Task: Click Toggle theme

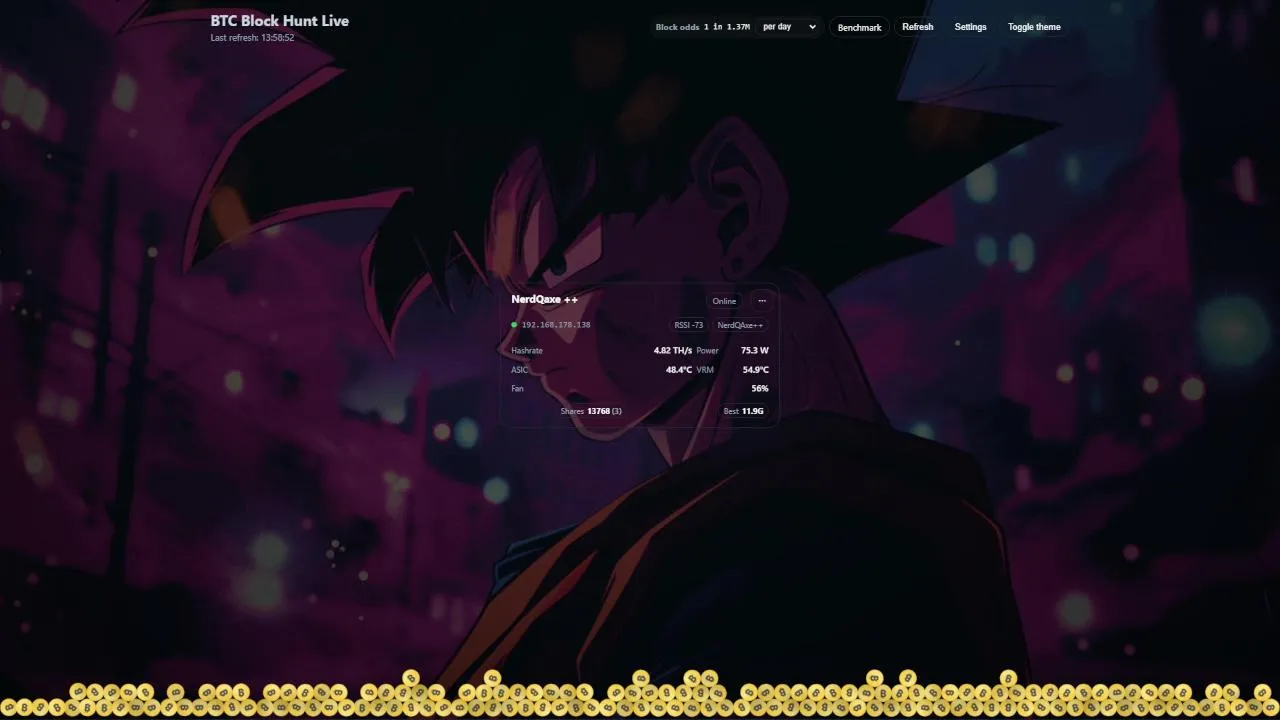Action: coord(1034,27)
